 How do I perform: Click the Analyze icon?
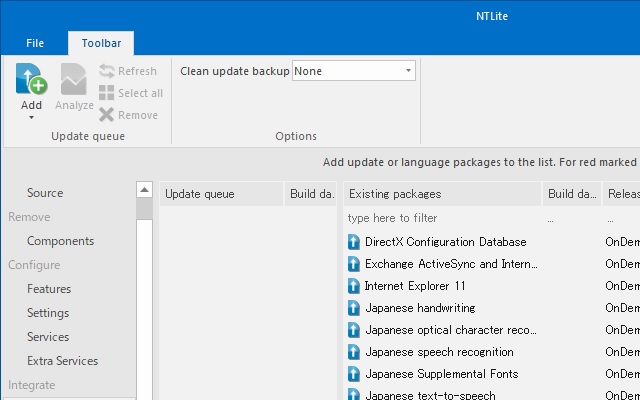coord(74,79)
